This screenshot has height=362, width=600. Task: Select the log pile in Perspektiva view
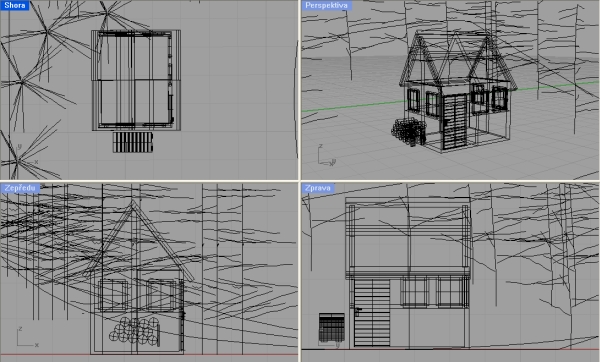(408, 132)
